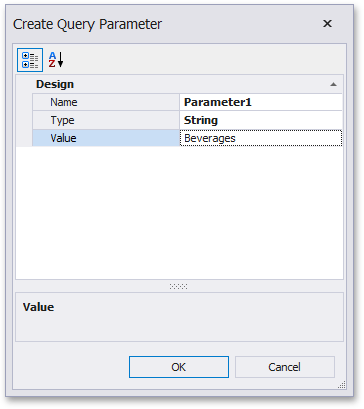364x409 pixels.
Task: Switch to the Categorized view icon
Action: 30,60
